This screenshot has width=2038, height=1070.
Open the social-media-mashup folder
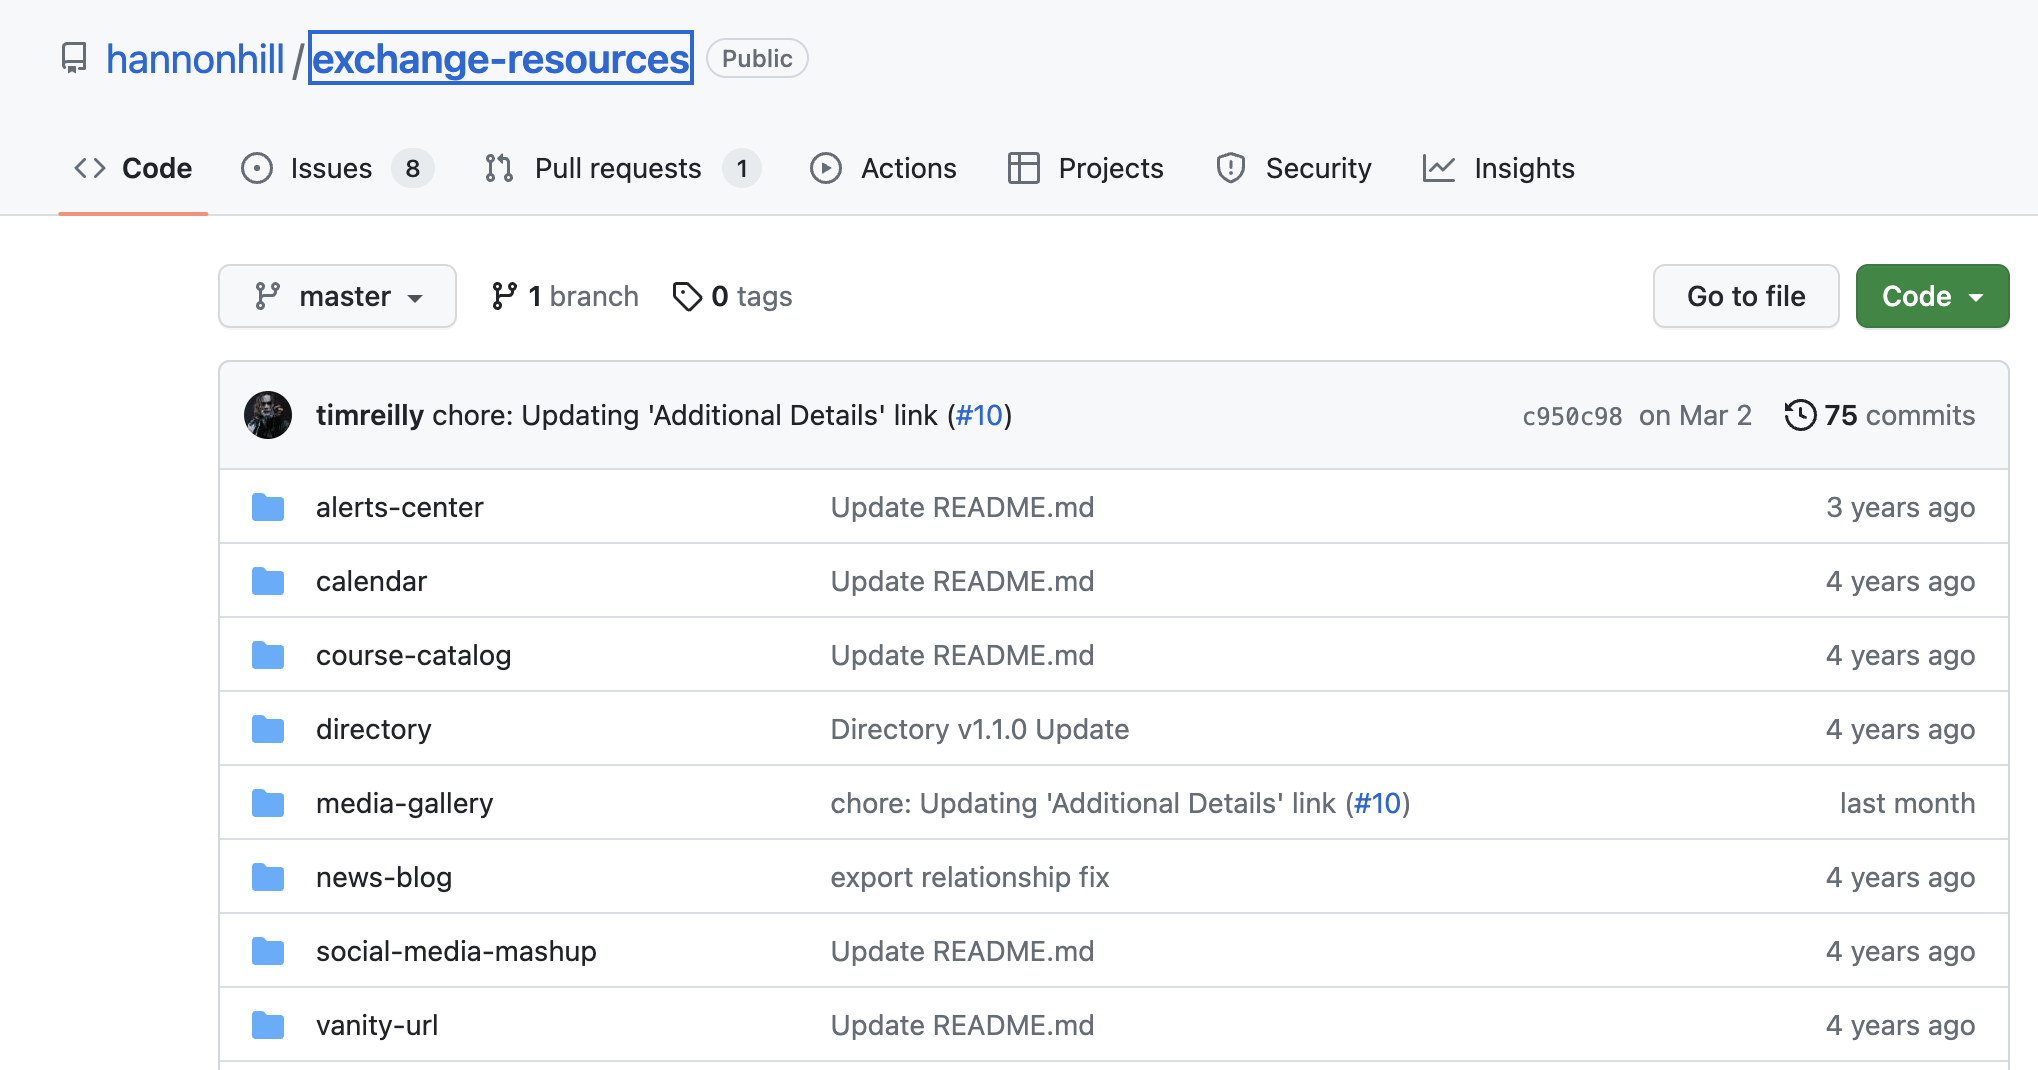[456, 951]
